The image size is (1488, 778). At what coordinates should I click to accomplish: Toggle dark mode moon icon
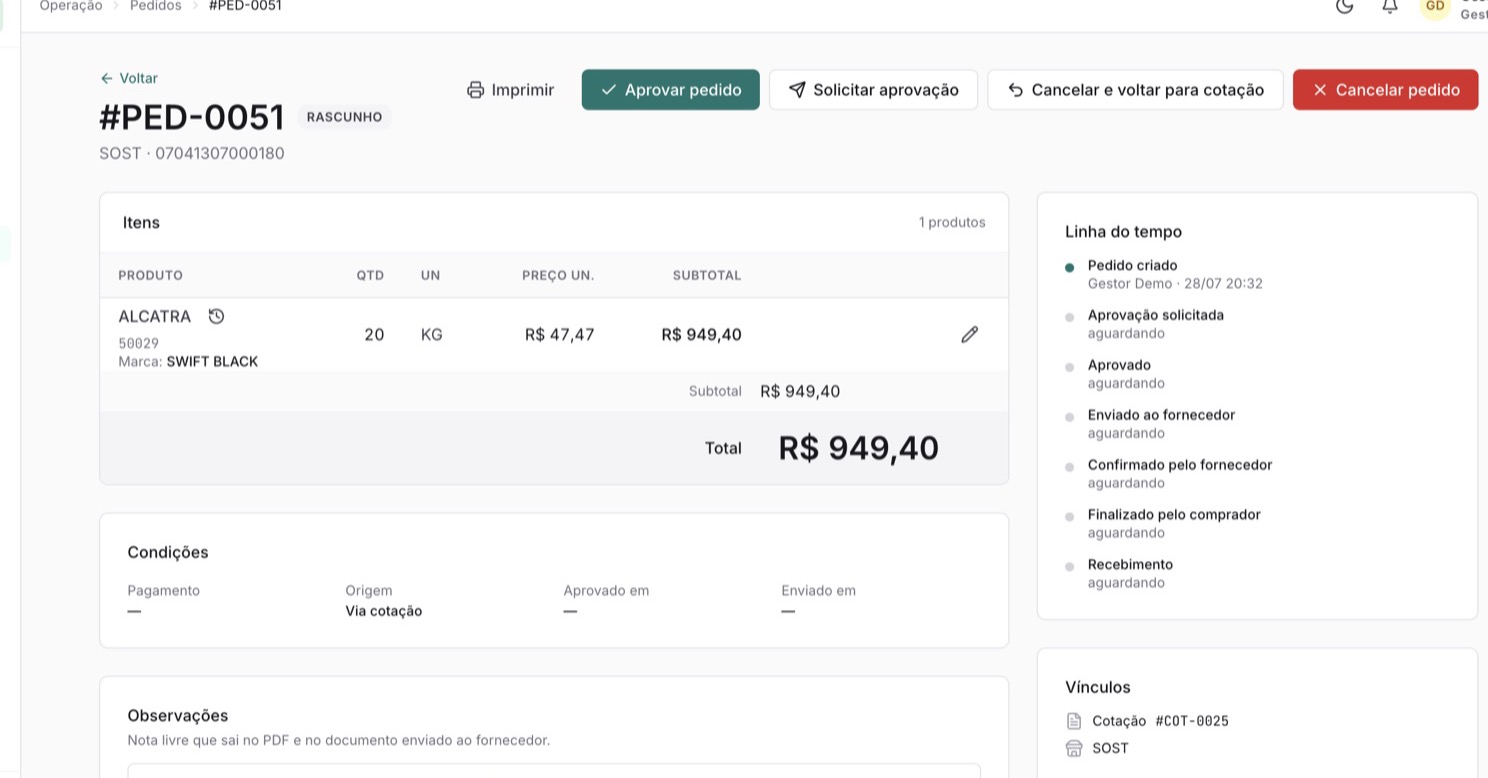point(1345,6)
